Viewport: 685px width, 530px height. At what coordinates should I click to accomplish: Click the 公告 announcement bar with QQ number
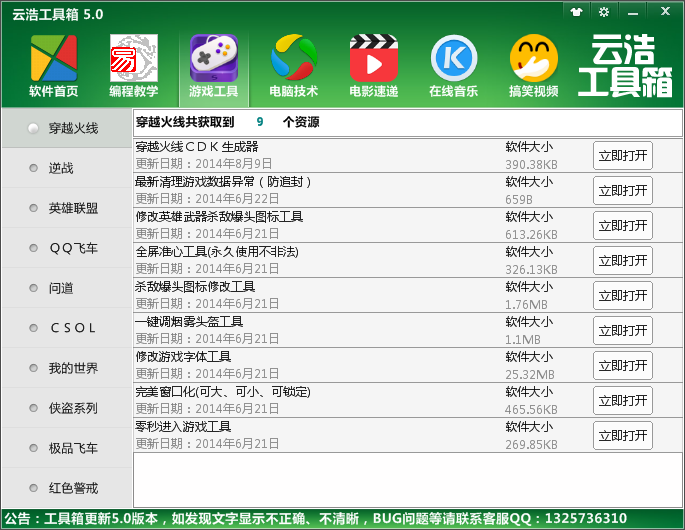coord(316,519)
